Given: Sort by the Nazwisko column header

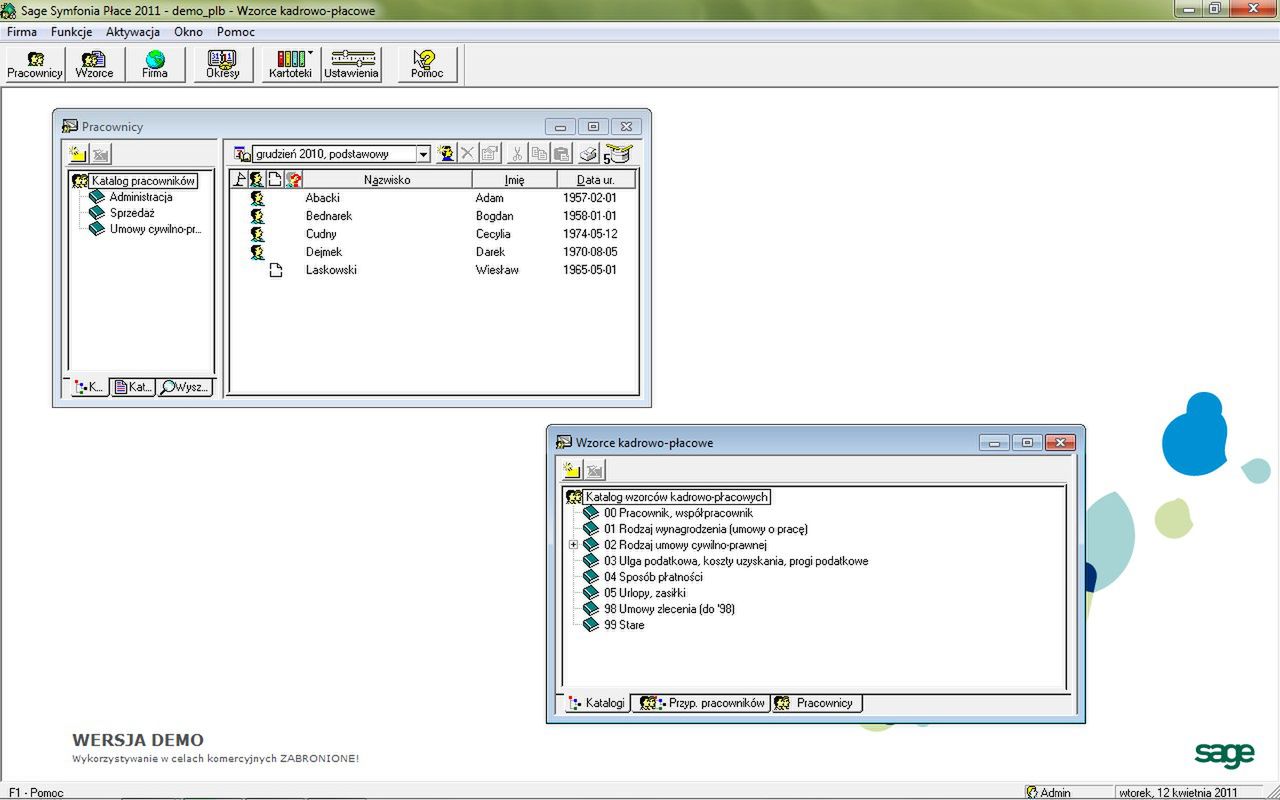Looking at the screenshot, I should pos(387,180).
